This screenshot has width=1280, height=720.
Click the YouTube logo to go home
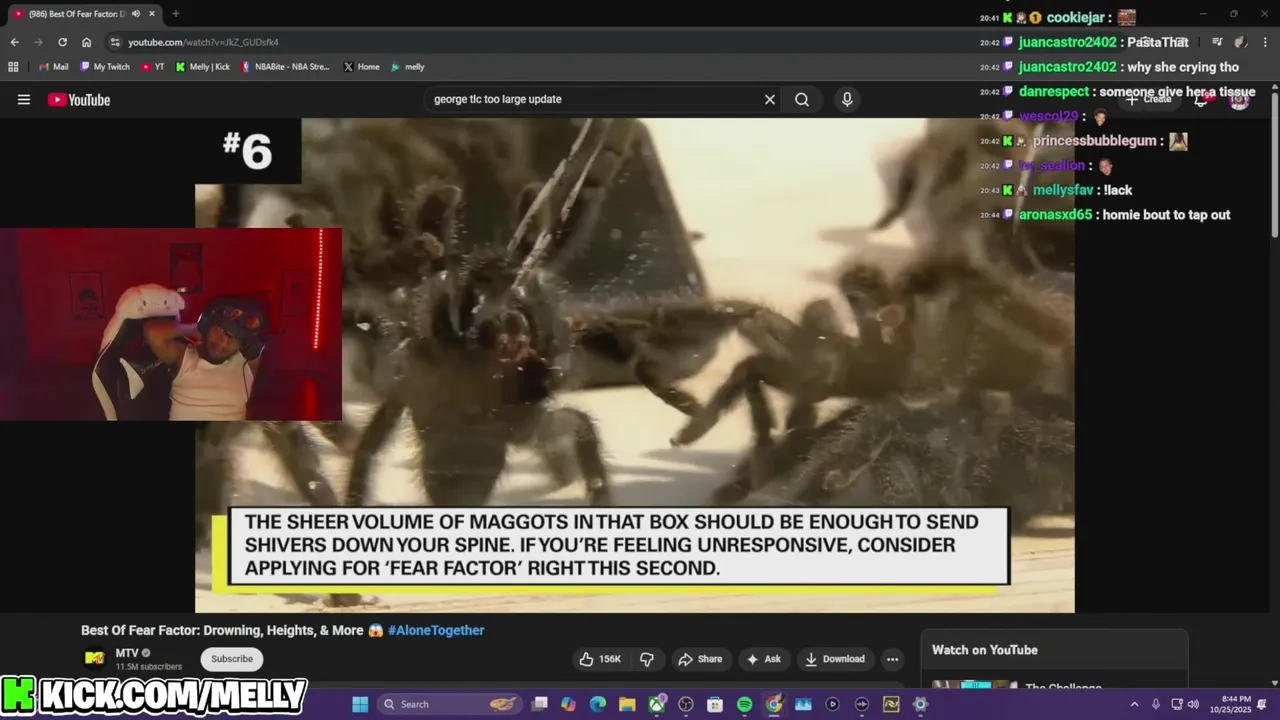click(79, 99)
